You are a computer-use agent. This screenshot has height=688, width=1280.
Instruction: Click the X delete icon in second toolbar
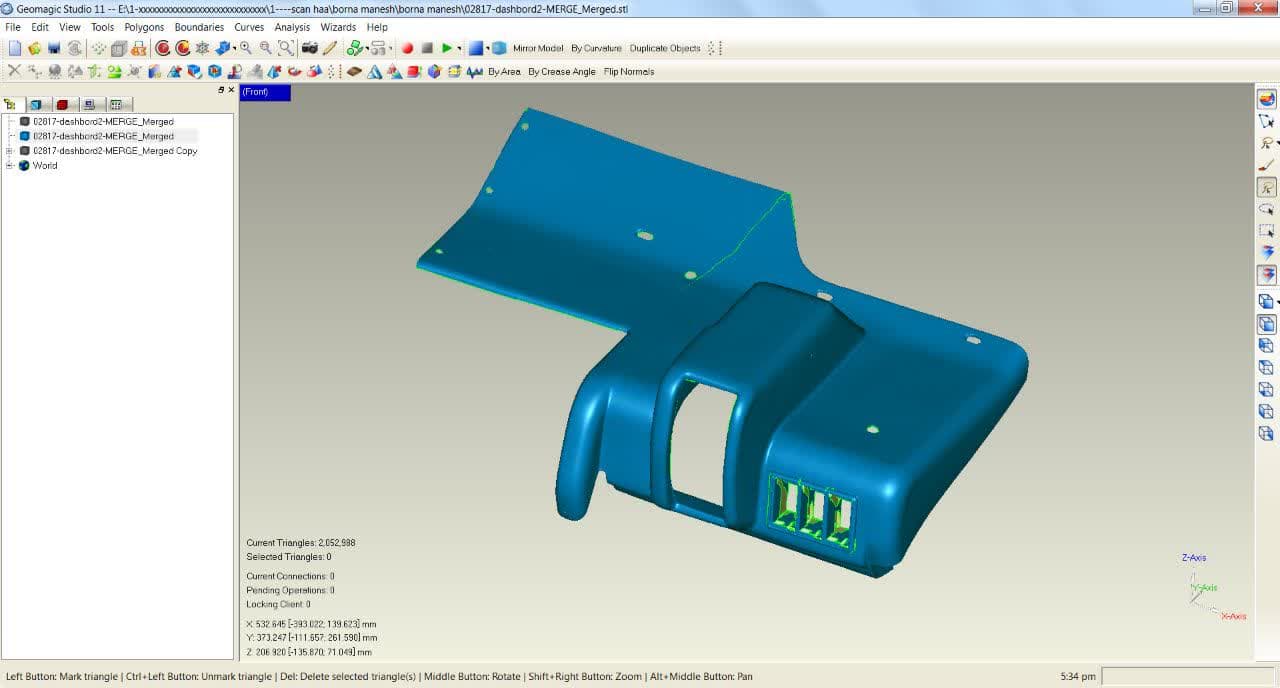[x=14, y=71]
